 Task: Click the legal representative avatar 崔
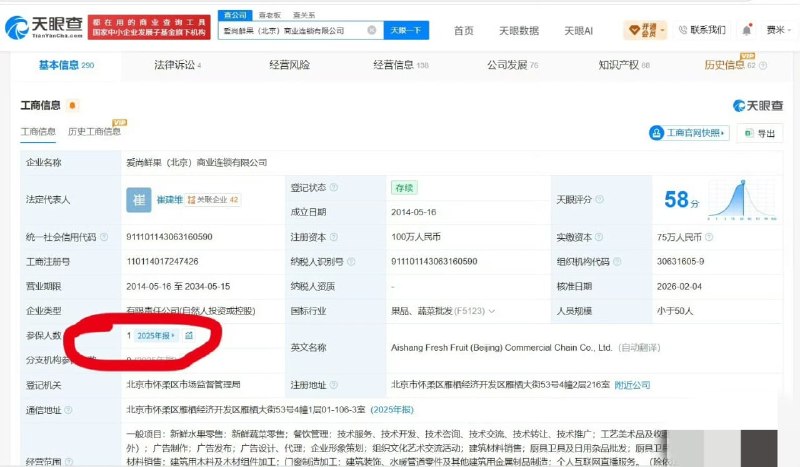pyautogui.click(x=139, y=200)
